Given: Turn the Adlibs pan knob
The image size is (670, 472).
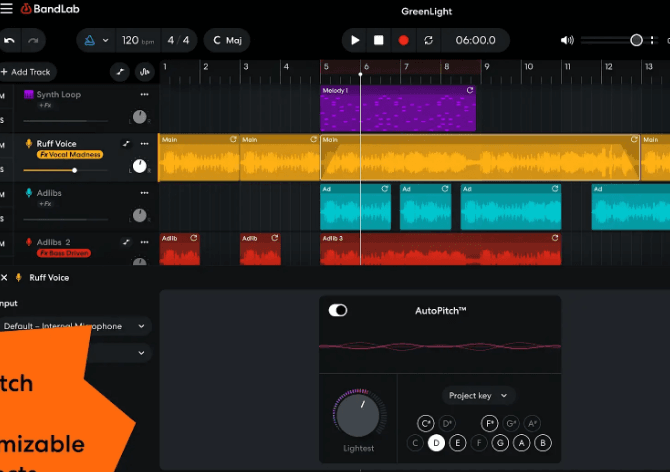Looking at the screenshot, I should [x=139, y=215].
